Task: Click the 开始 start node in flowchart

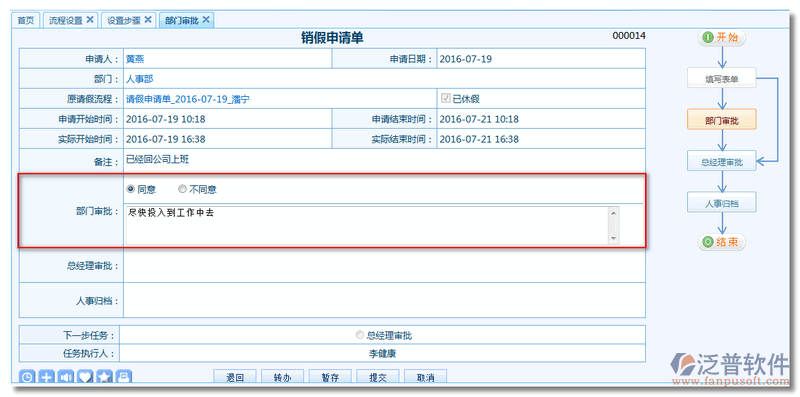Action: tap(721, 37)
